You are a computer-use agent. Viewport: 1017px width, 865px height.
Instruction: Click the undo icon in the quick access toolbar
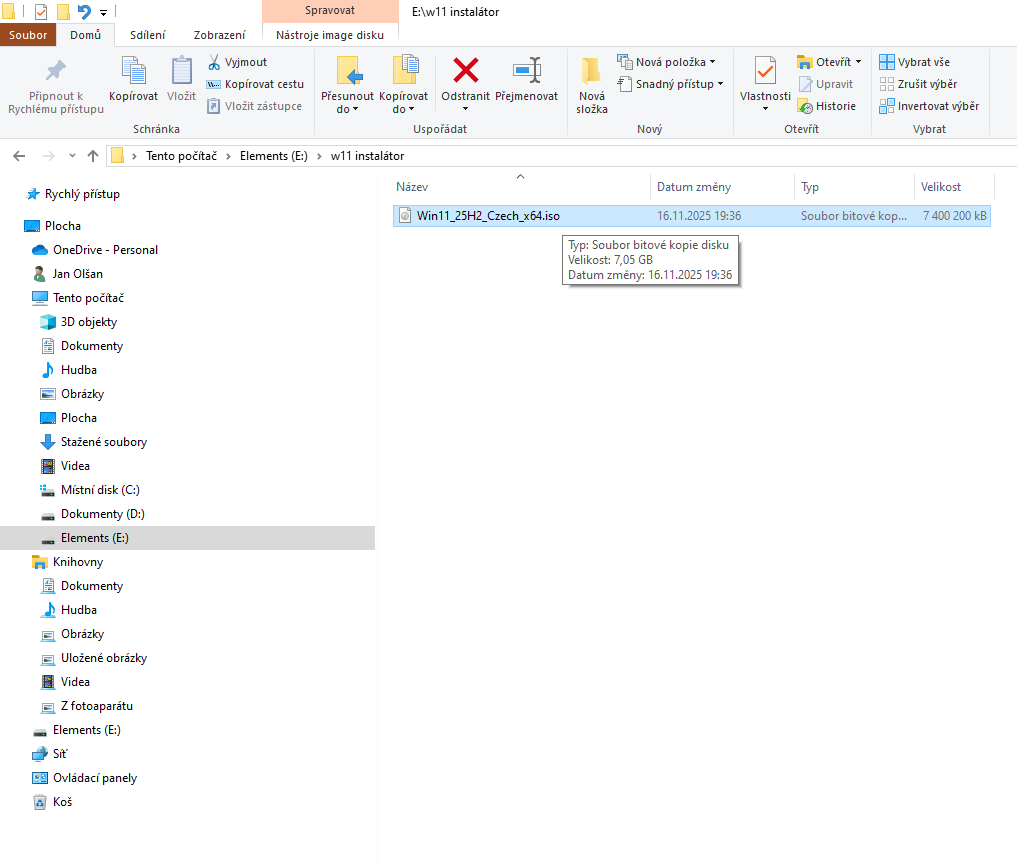click(x=84, y=12)
